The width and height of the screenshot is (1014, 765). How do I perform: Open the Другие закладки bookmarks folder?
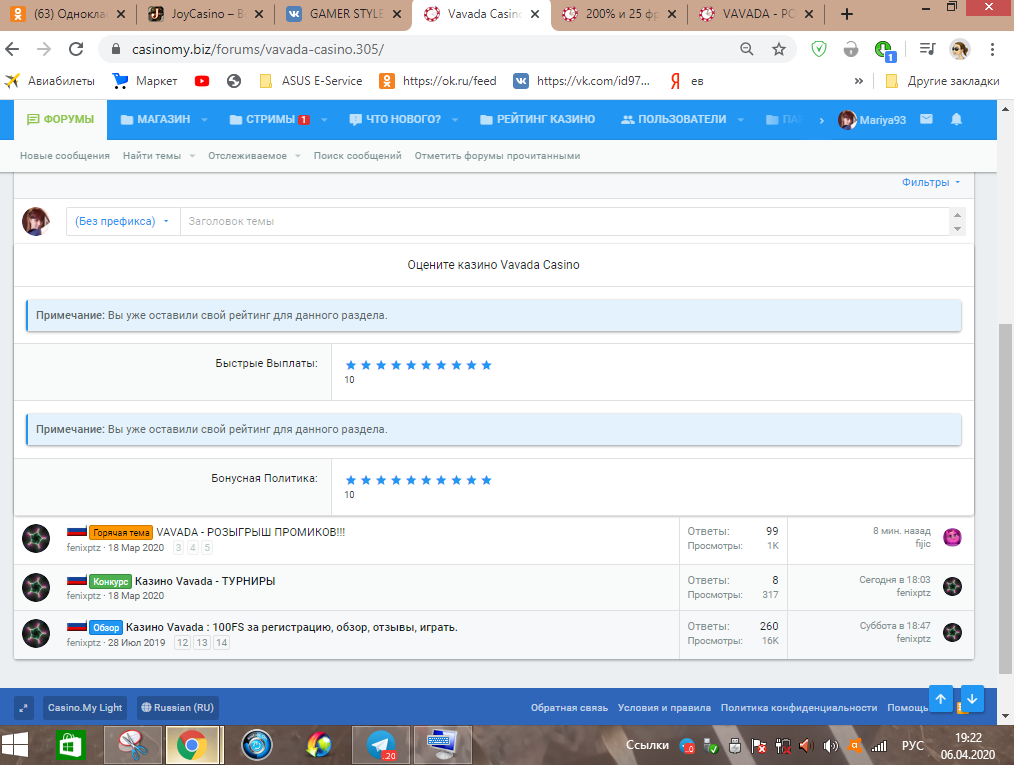pyautogui.click(x=942, y=81)
